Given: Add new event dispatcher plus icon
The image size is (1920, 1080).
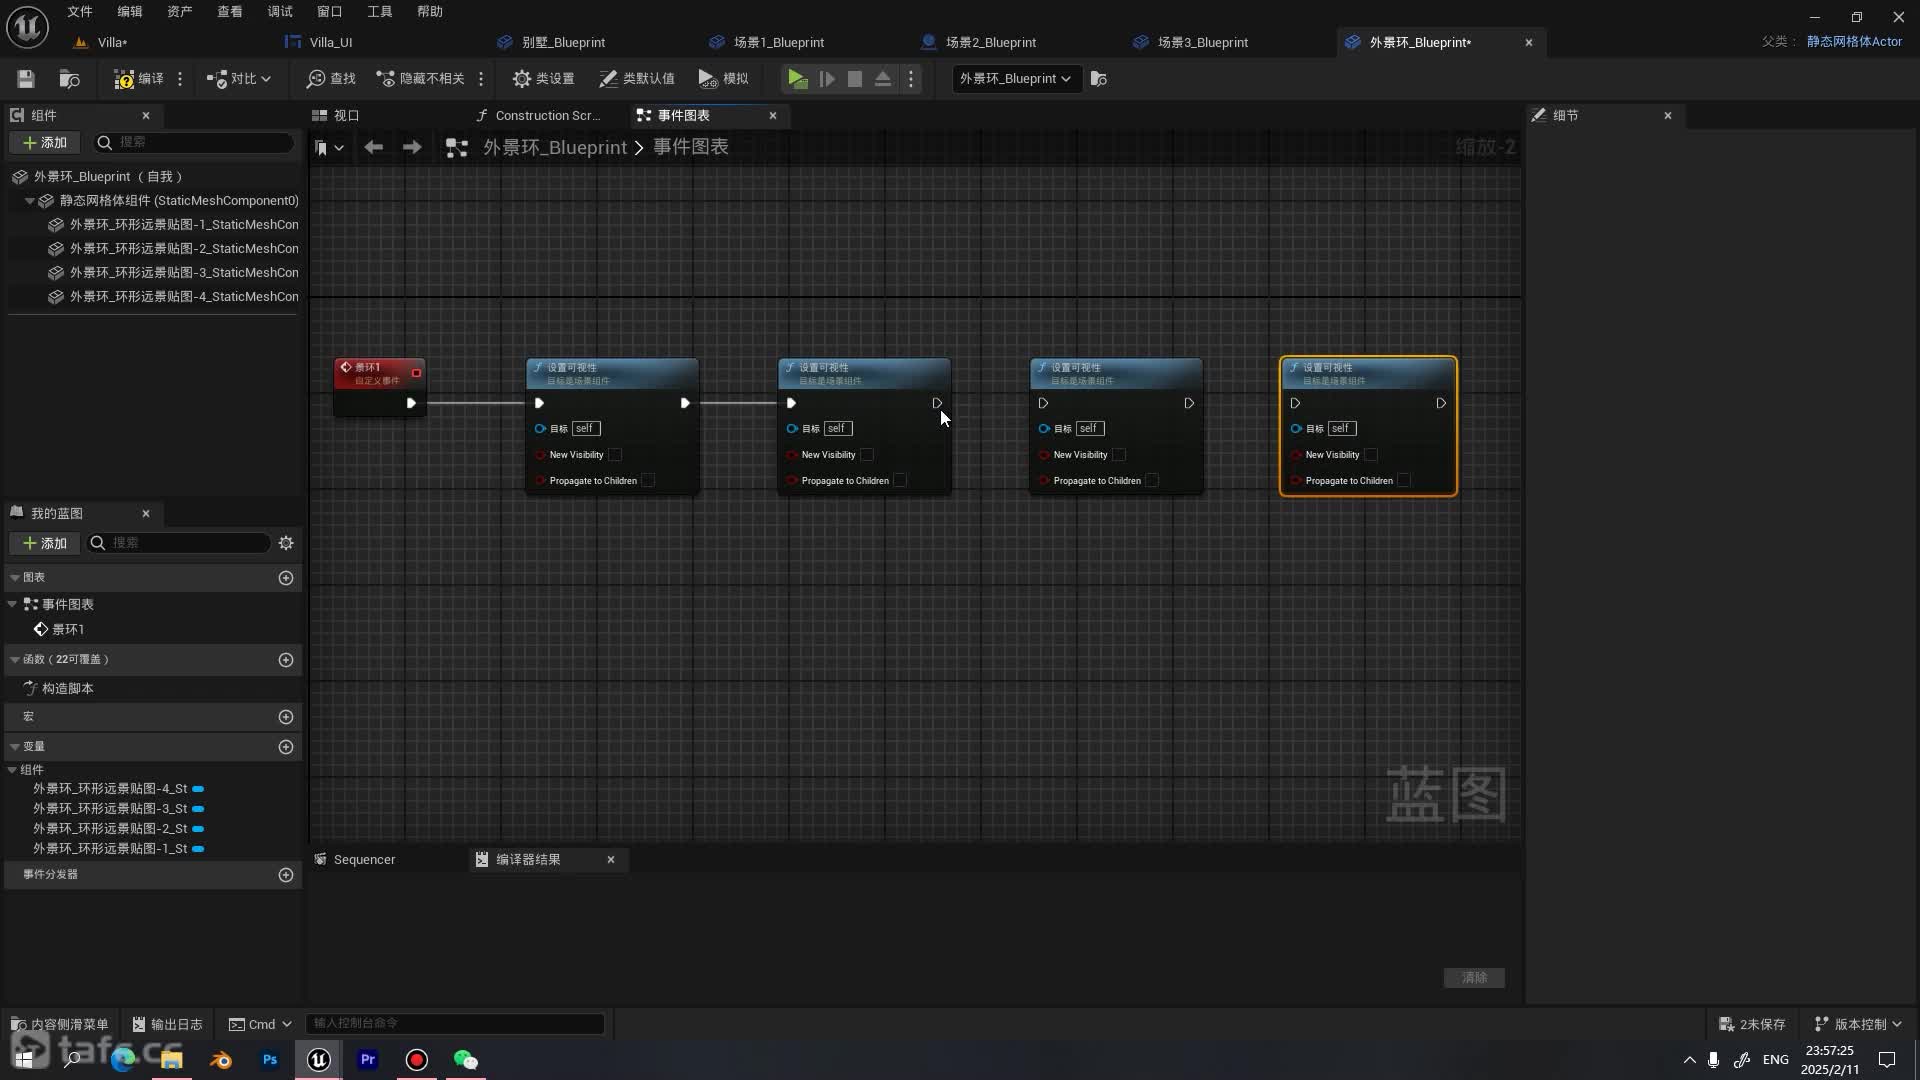Looking at the screenshot, I should click(x=286, y=875).
